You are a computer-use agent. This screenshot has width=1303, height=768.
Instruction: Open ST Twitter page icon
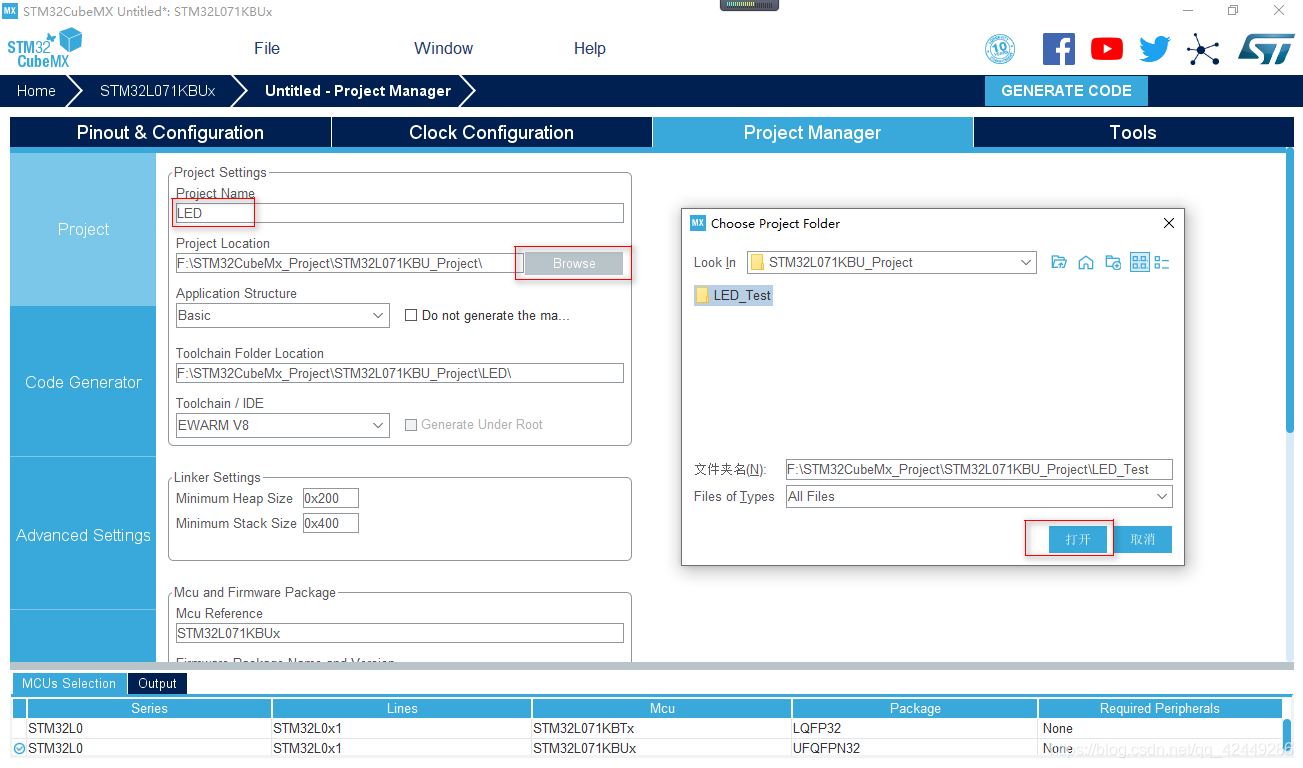coord(1155,48)
